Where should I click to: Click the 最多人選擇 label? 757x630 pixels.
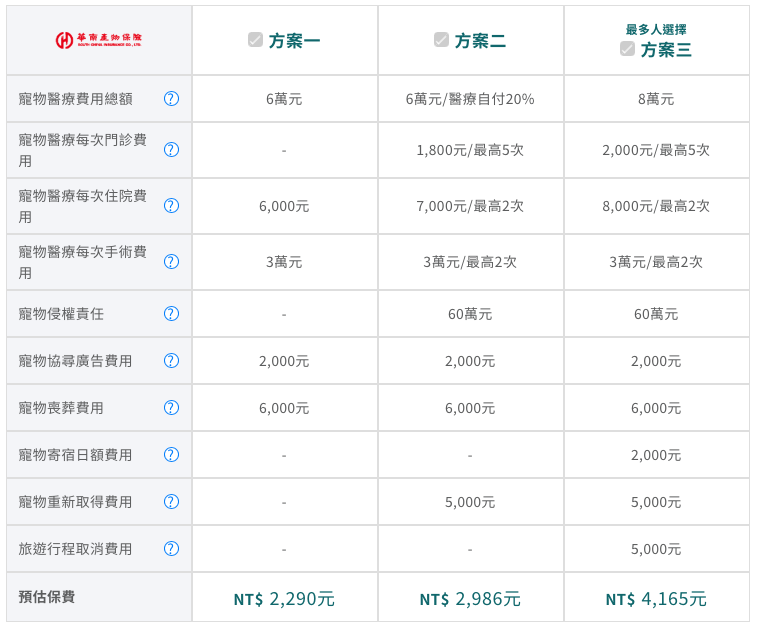pyautogui.click(x=656, y=30)
